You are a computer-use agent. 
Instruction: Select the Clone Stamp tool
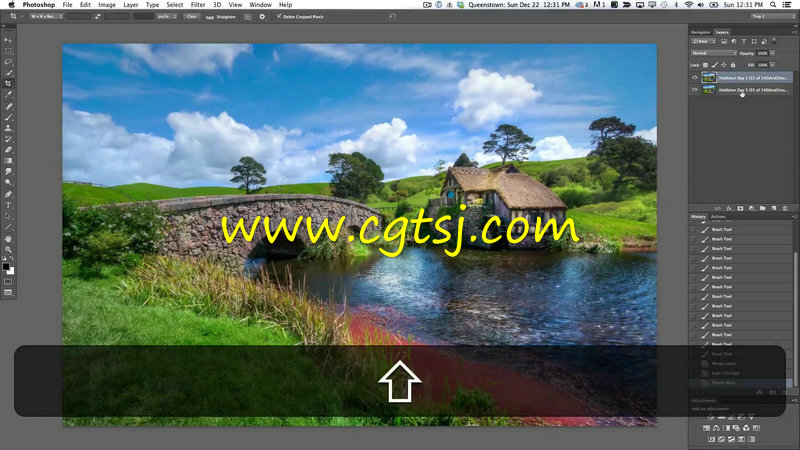click(8, 128)
